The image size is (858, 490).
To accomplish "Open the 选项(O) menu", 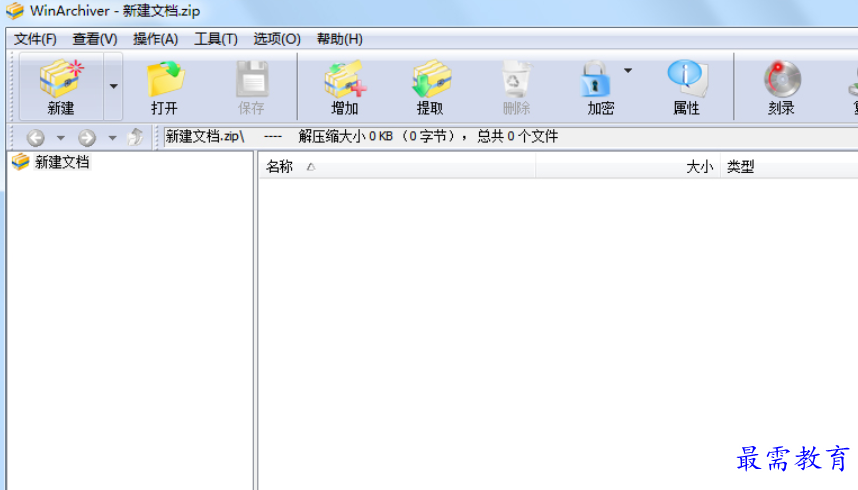I will [277, 39].
